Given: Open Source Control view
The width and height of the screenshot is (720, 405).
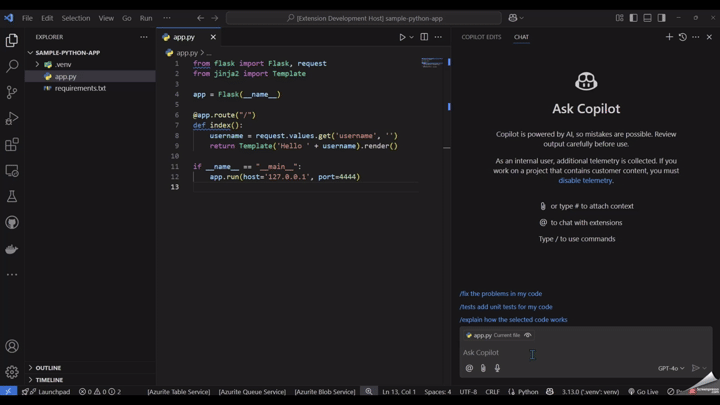Looking at the screenshot, I should [12, 92].
